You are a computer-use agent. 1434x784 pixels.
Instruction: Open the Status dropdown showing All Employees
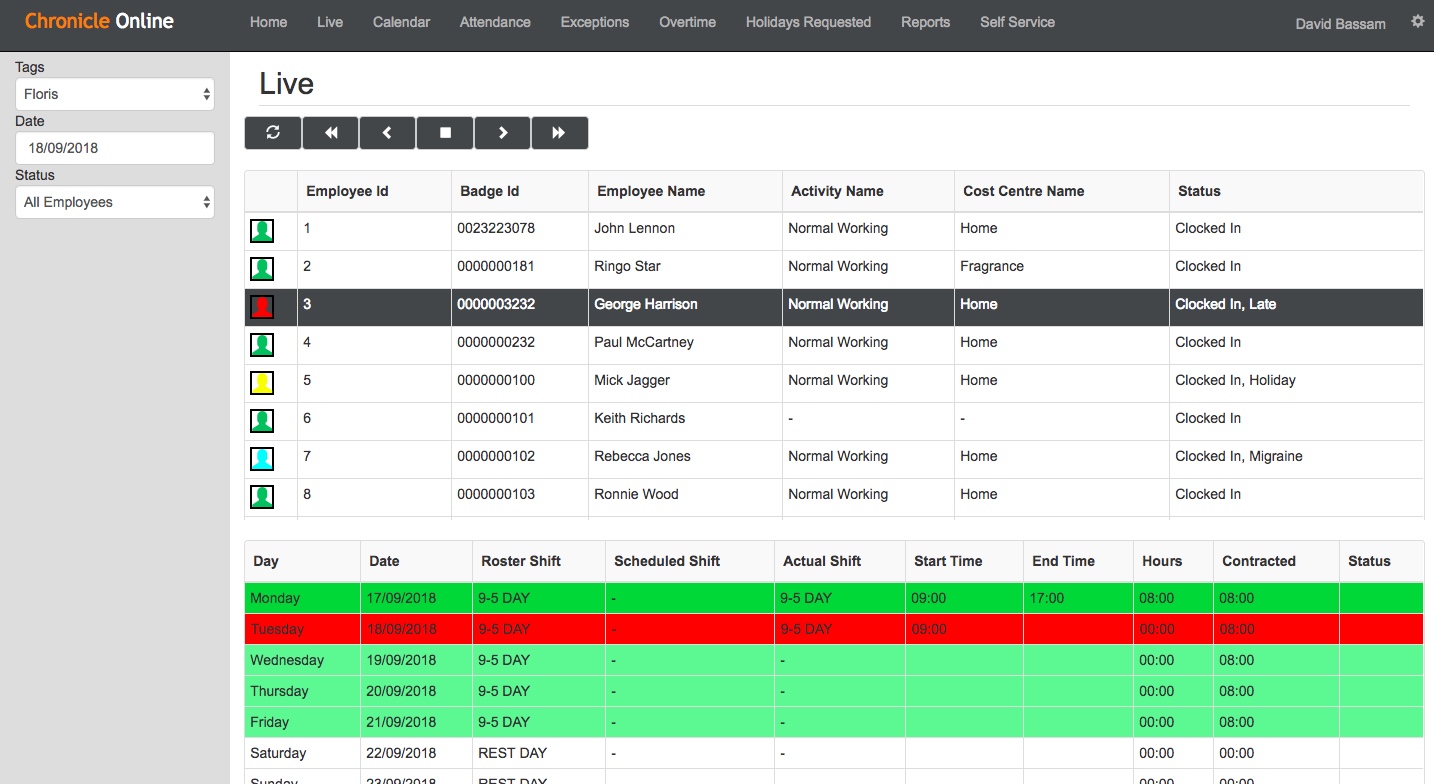[x=115, y=202]
